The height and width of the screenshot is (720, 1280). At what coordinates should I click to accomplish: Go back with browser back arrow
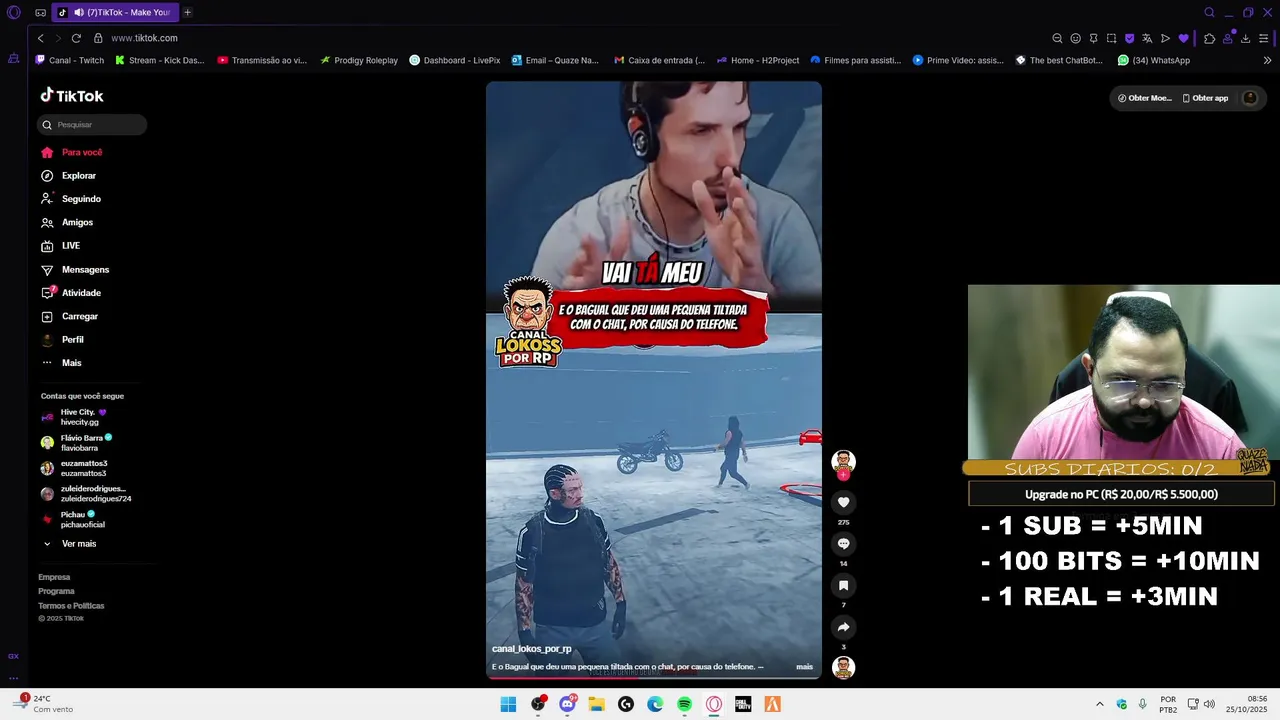click(x=40, y=38)
